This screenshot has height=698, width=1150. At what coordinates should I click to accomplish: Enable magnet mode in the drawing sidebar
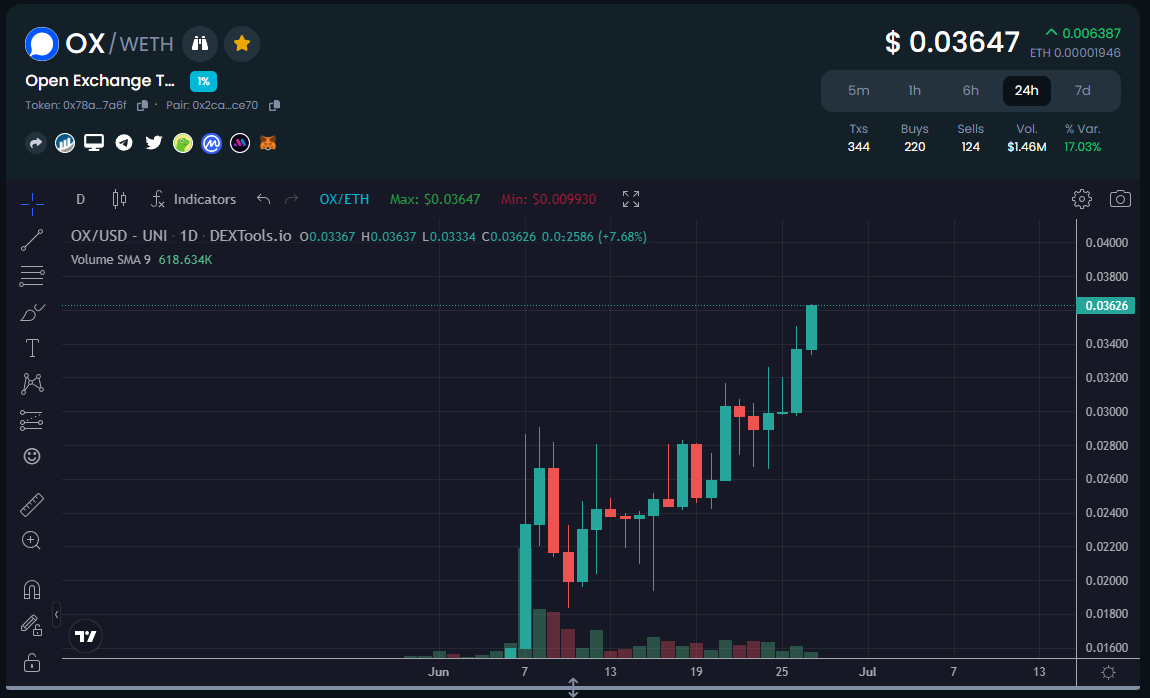click(x=31, y=589)
